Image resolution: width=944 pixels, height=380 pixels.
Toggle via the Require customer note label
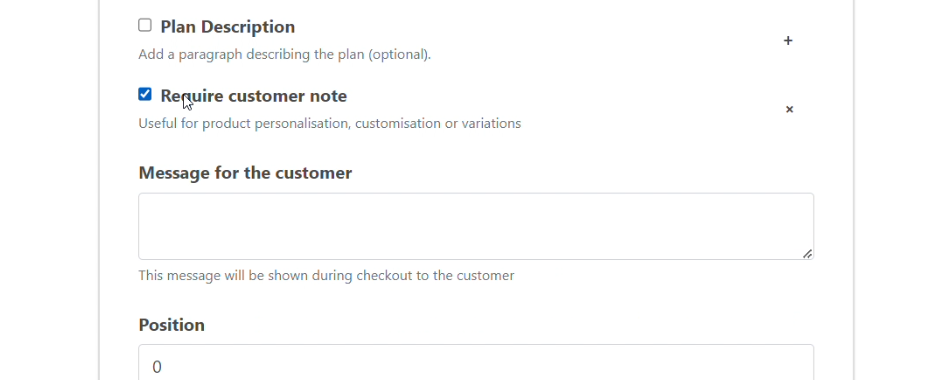click(253, 96)
